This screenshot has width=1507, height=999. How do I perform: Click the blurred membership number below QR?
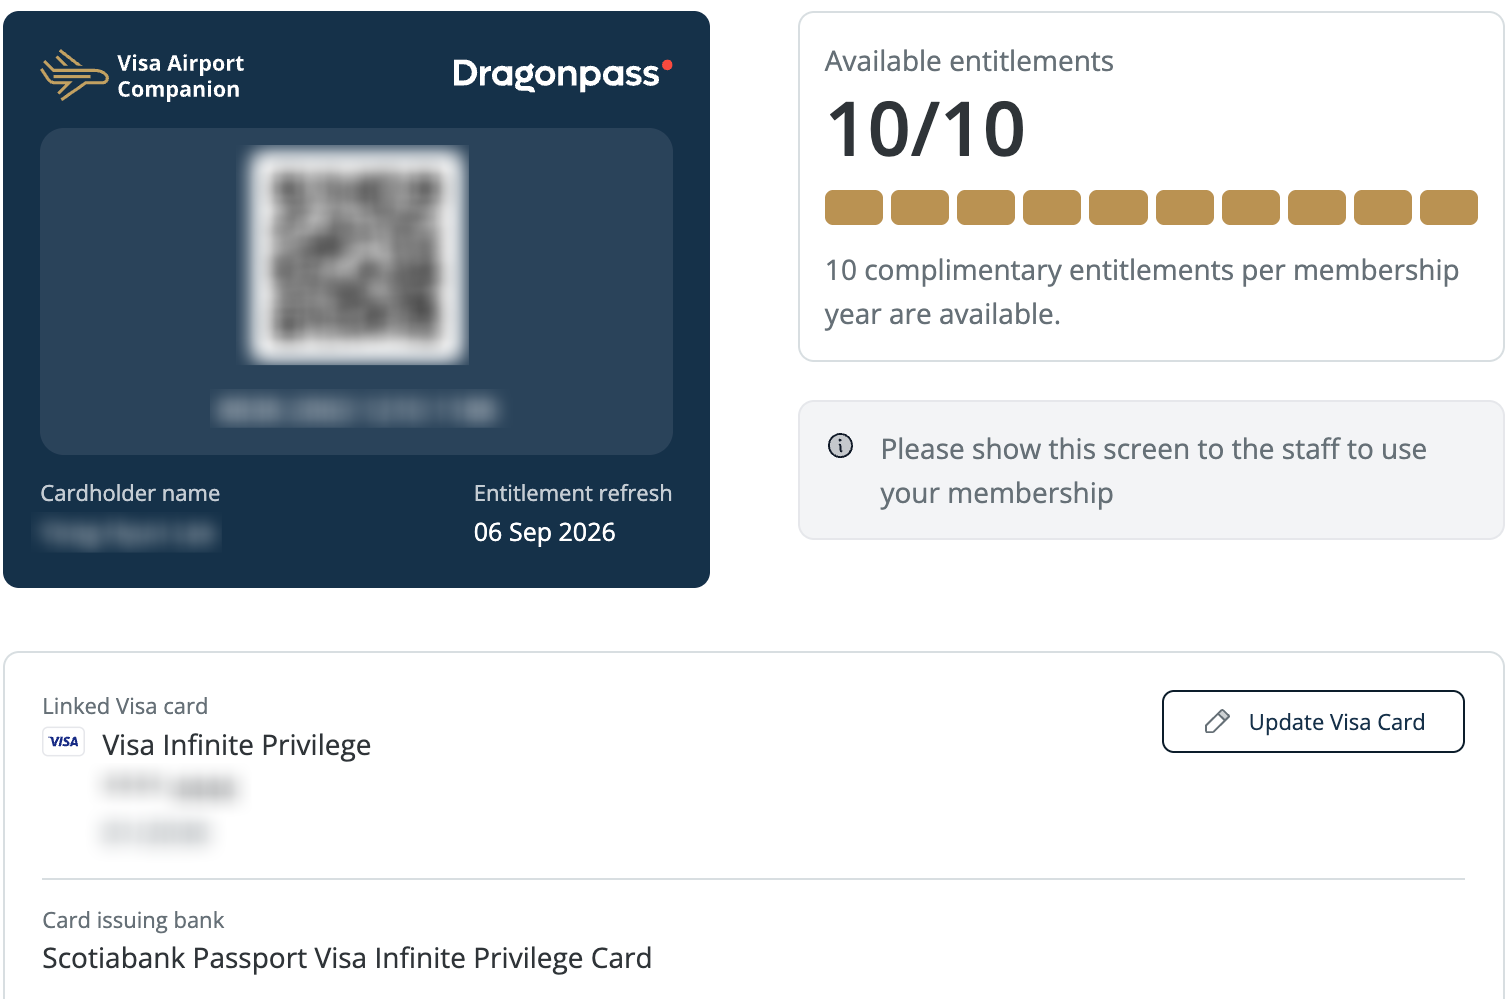click(357, 409)
